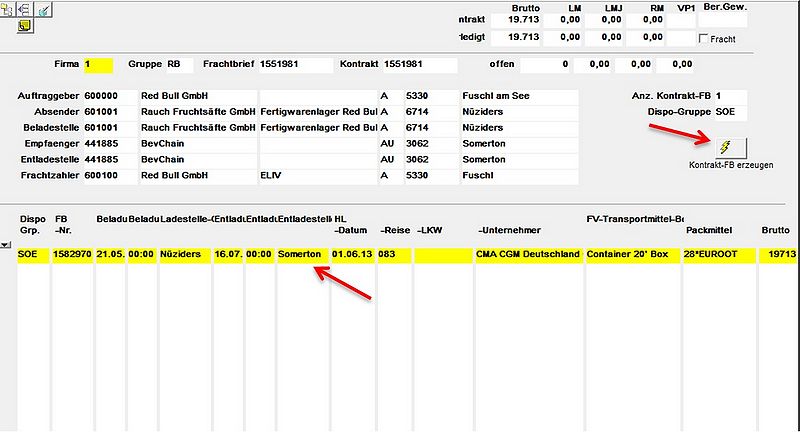Click the 28*EUROOT Packmittel cell
Viewport: 800px width, 432px height.
719,255
